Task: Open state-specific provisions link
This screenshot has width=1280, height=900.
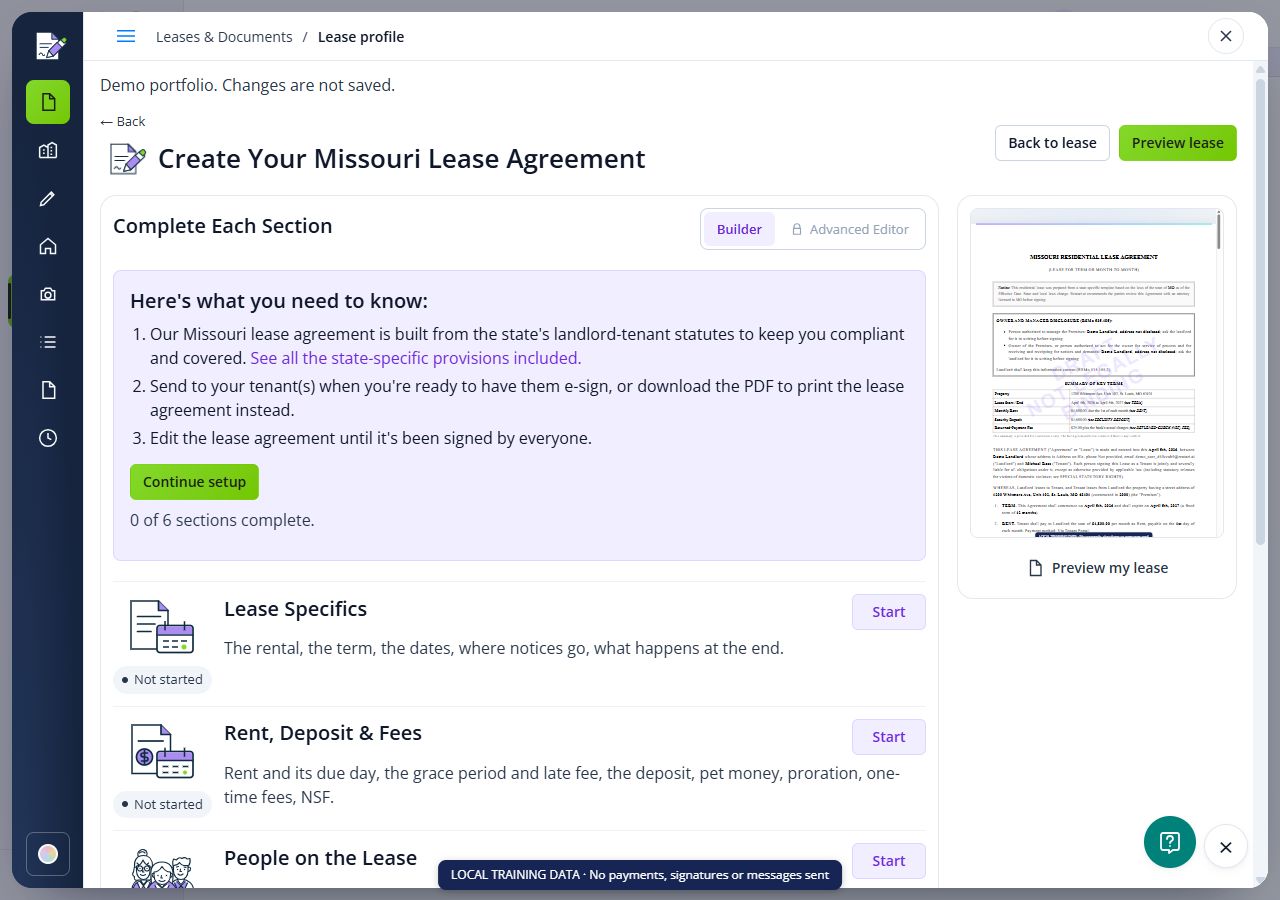Action: (415, 358)
